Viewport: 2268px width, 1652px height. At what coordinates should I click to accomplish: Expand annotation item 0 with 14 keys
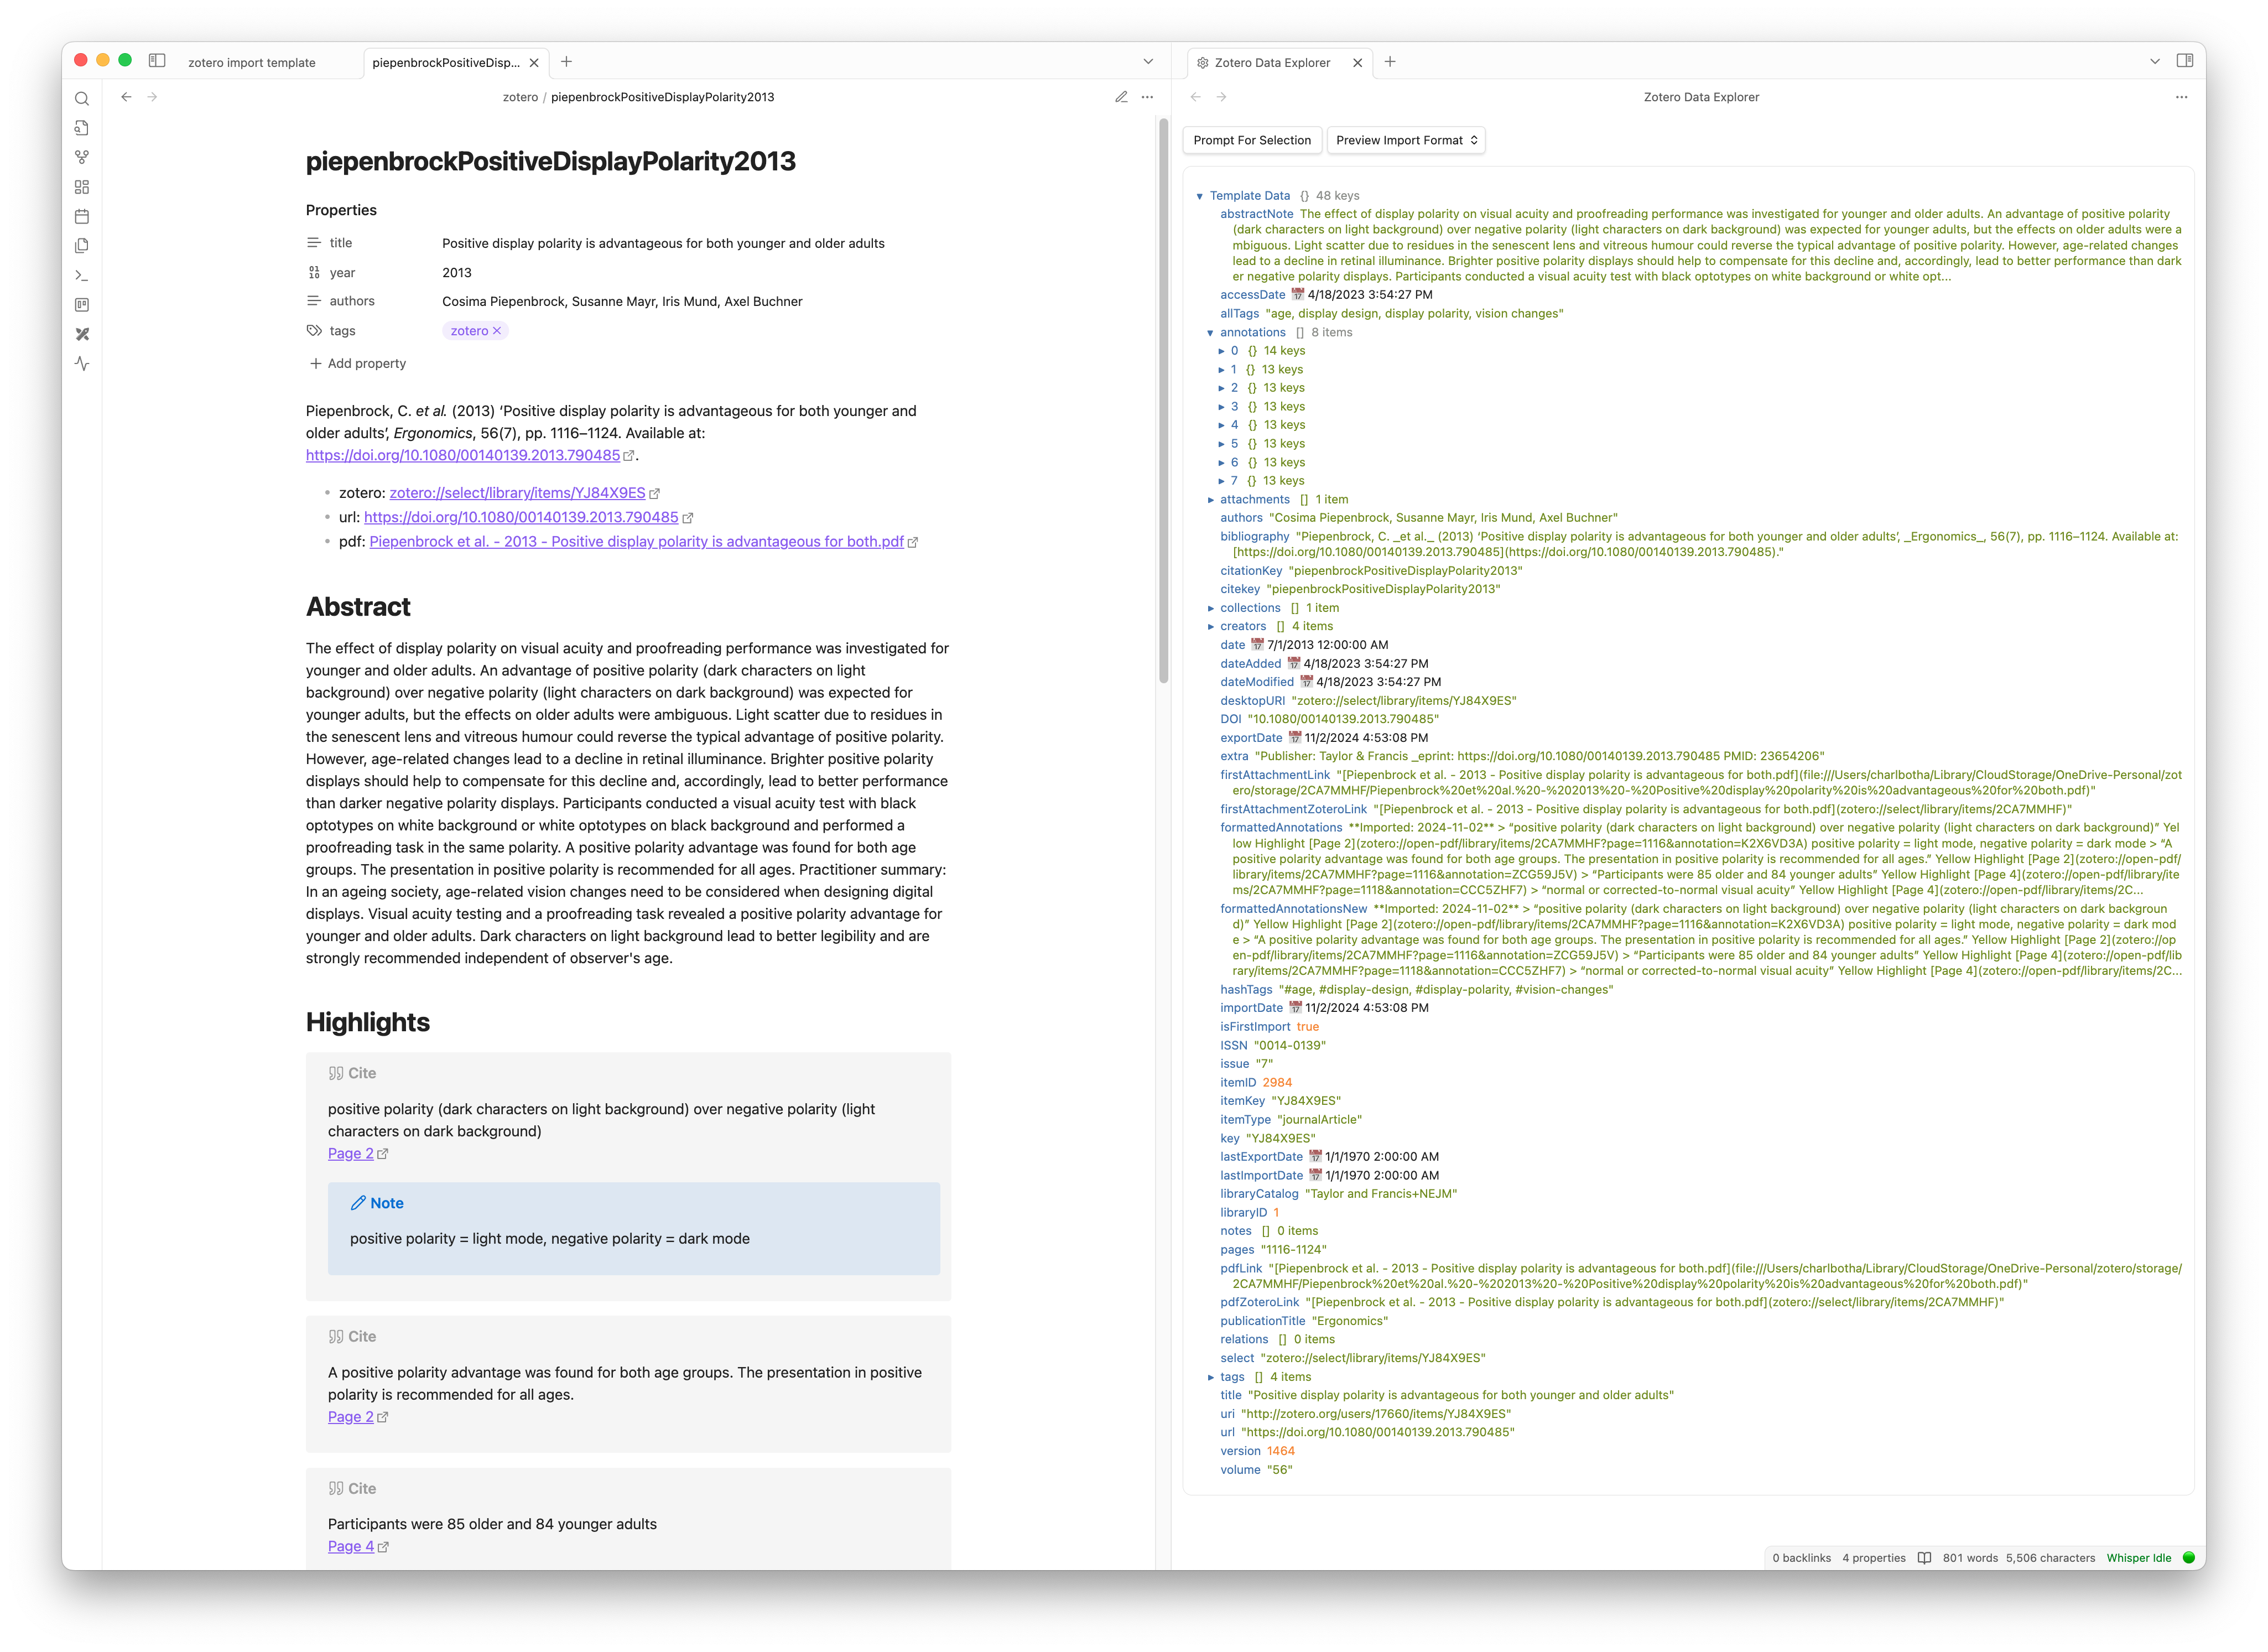(x=1221, y=351)
